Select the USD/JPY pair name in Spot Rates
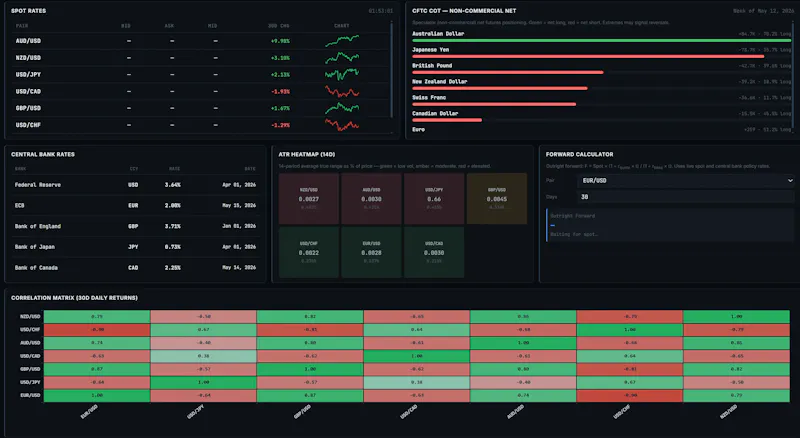This screenshot has width=800, height=438. [x=28, y=75]
